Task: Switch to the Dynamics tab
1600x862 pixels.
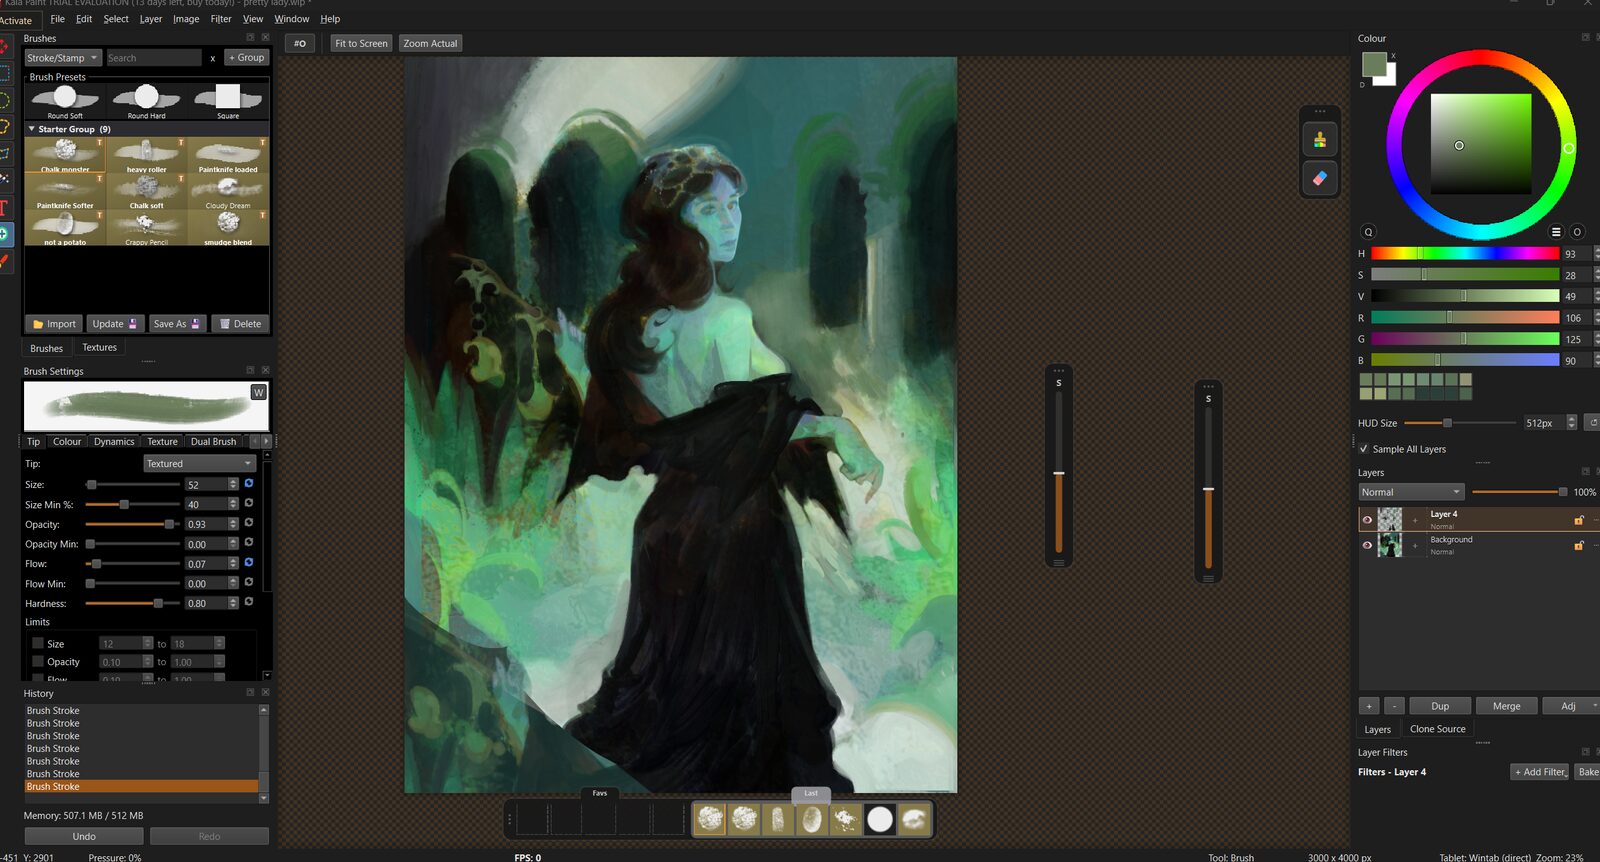Action: (114, 442)
